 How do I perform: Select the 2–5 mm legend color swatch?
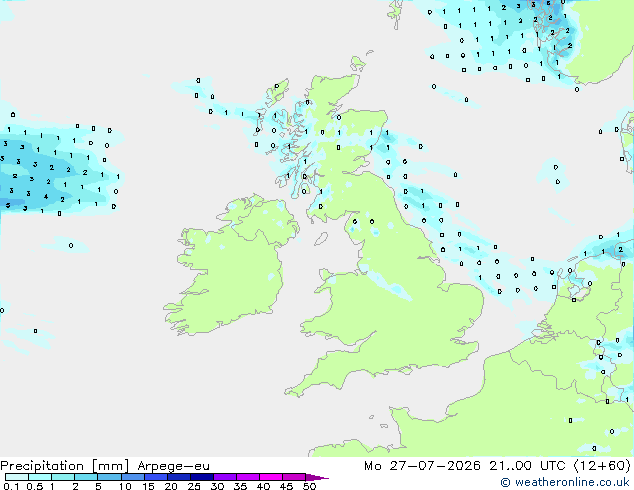[x=86, y=477]
